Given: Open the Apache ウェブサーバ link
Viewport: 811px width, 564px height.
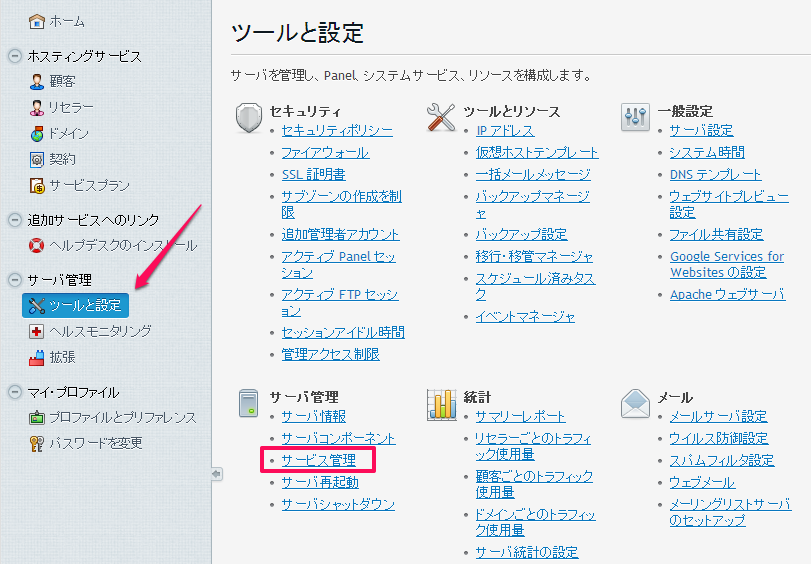Looking at the screenshot, I should point(727,294).
